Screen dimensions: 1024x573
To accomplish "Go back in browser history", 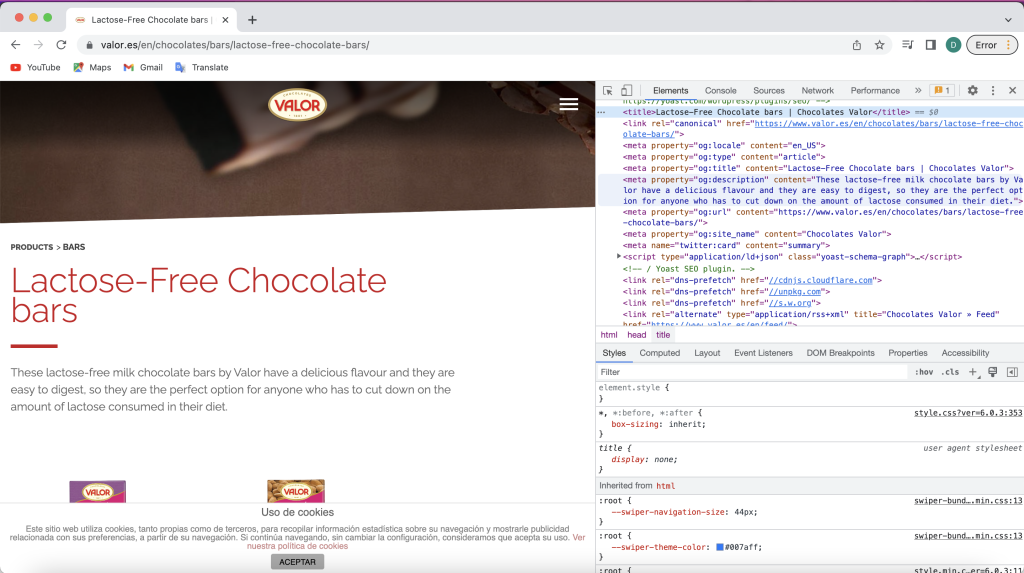I will [x=16, y=45].
